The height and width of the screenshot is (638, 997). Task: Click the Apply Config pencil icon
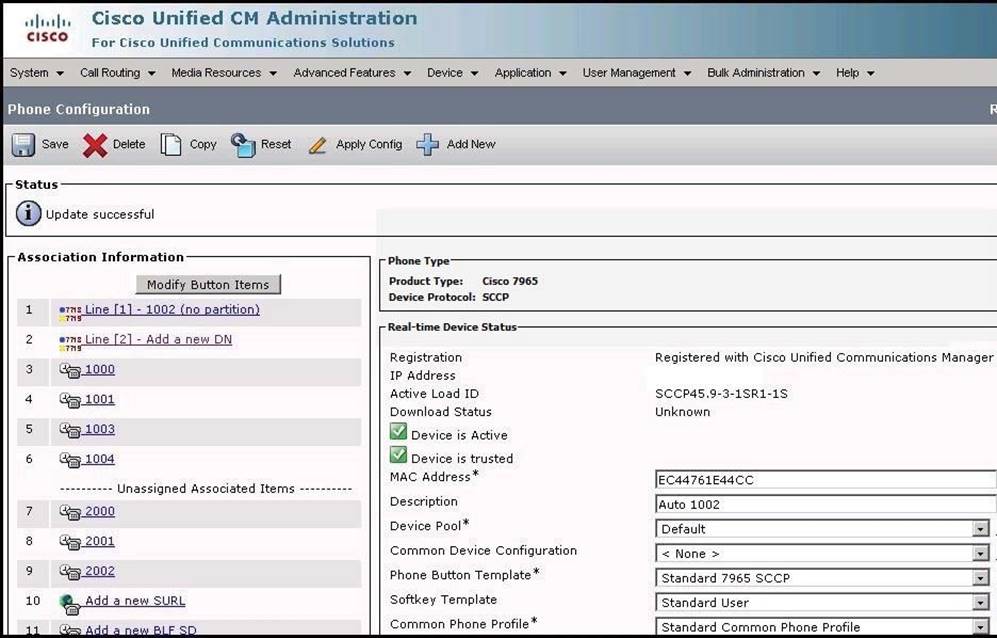point(318,145)
